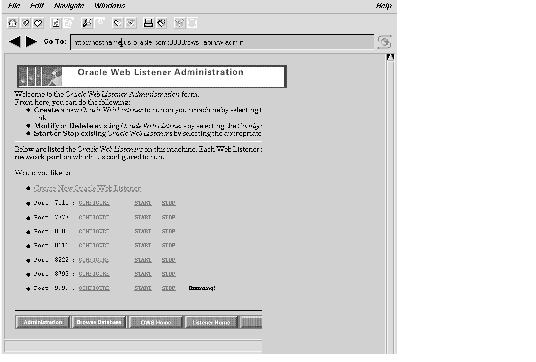Open the Windows menu
This screenshot has width=536, height=362.
pyautogui.click(x=110, y=5)
